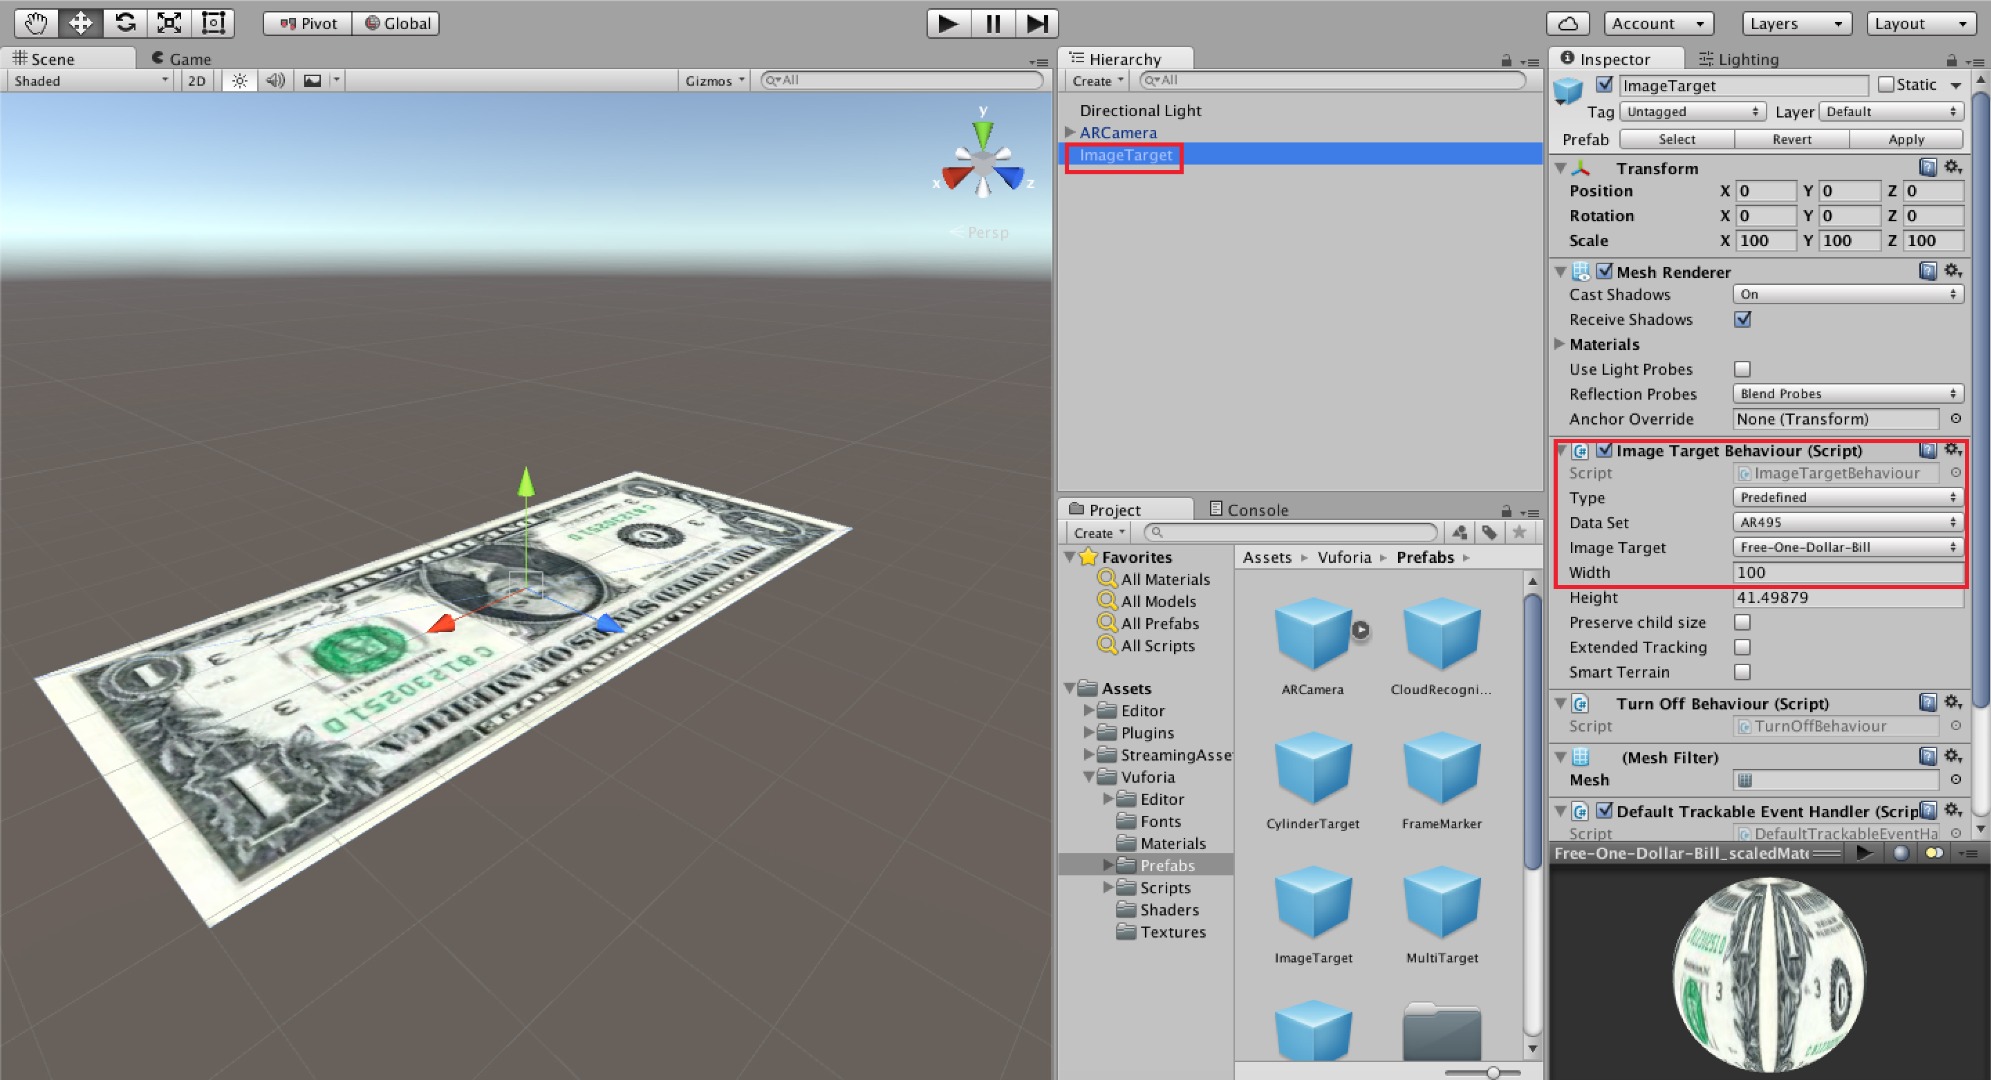Toggle scene audio speaker icon
1991x1080 pixels.
275,81
